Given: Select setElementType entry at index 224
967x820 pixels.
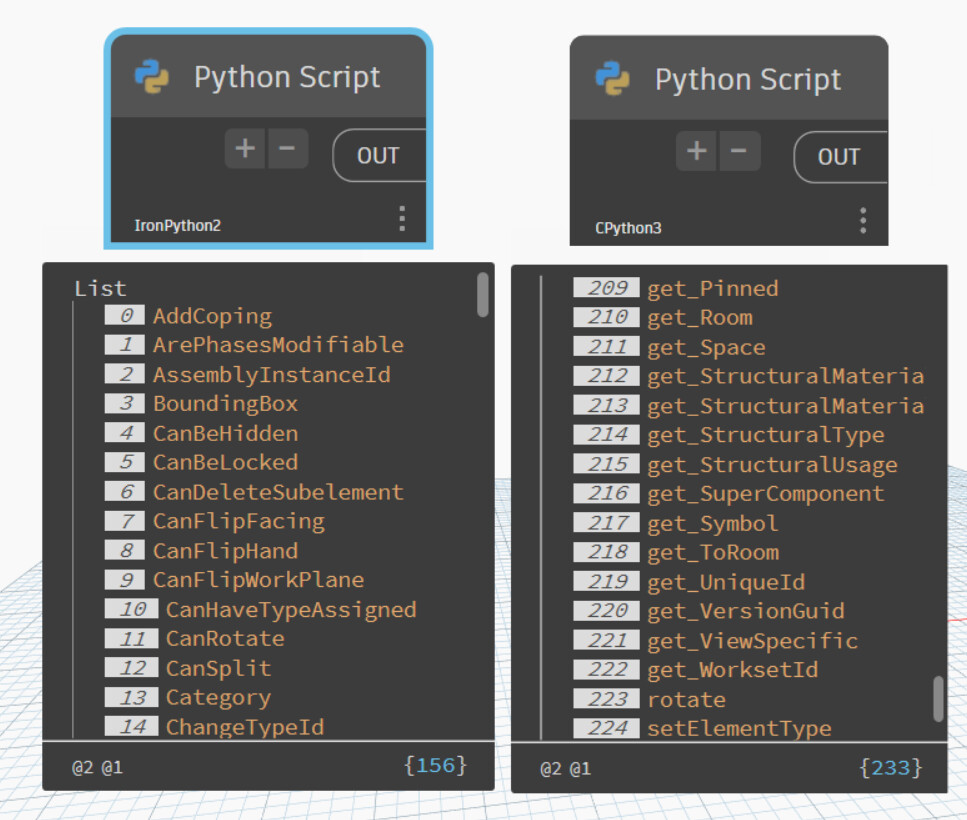Looking at the screenshot, I should [x=738, y=728].
